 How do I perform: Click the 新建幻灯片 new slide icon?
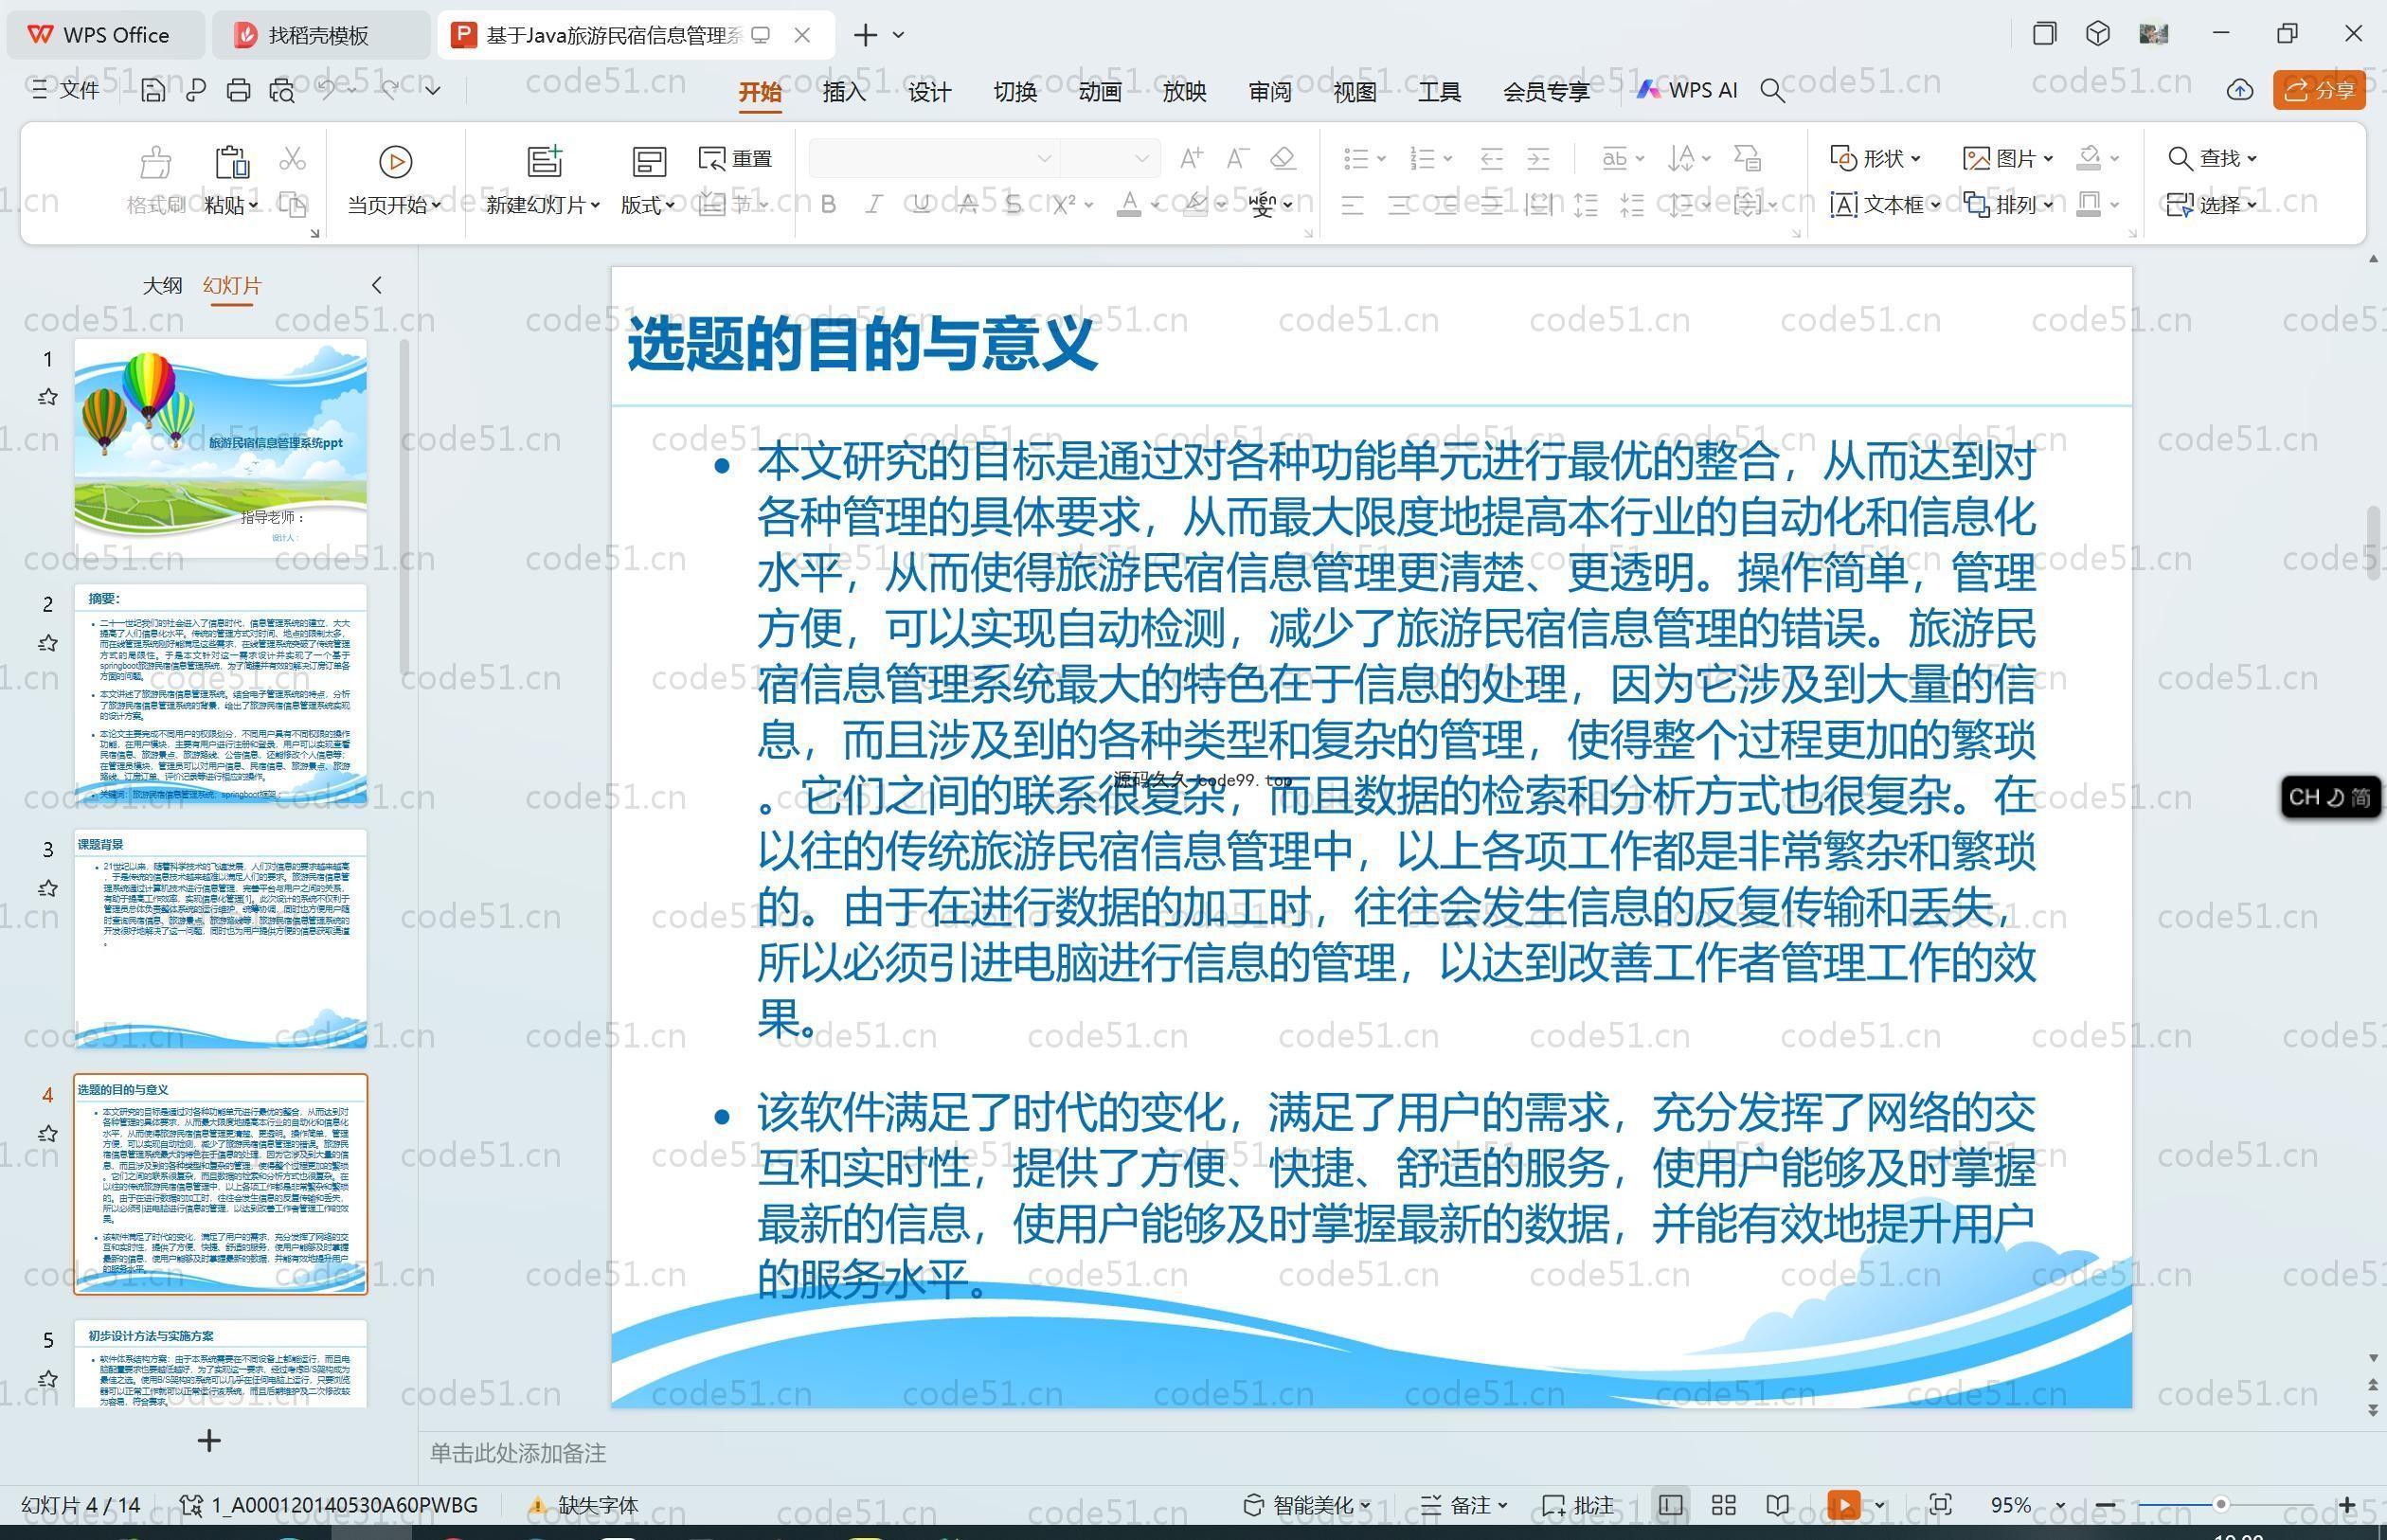(x=545, y=161)
